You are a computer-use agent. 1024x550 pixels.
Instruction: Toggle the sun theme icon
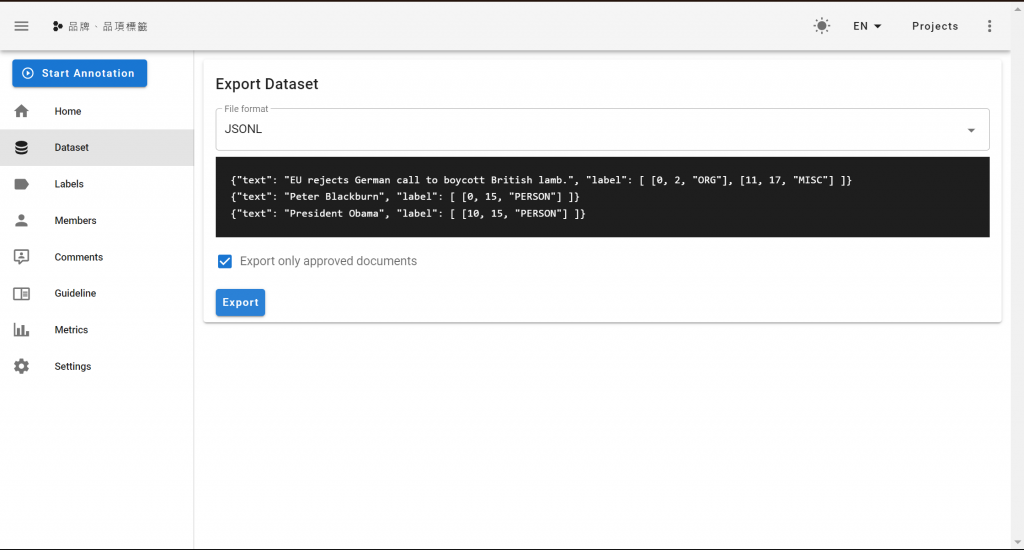click(822, 26)
